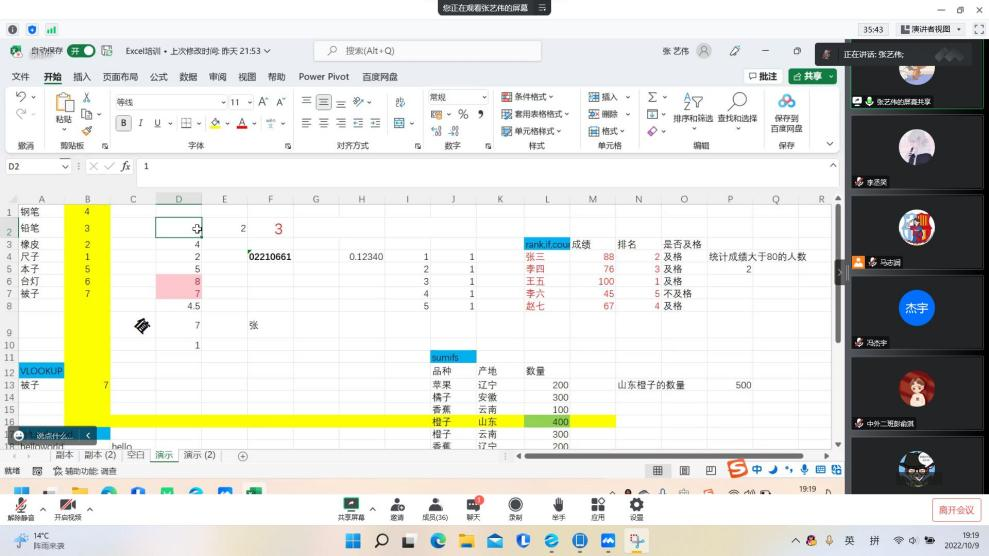Click the percent style icon
The width and height of the screenshot is (989, 556).
(x=462, y=115)
